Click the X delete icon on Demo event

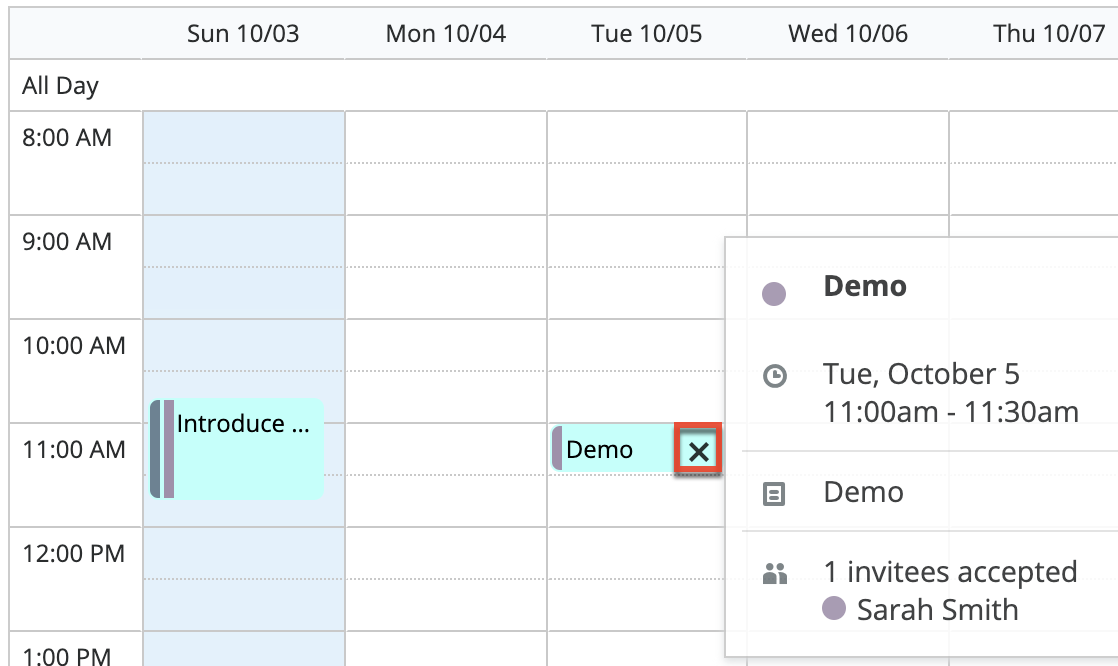click(698, 451)
